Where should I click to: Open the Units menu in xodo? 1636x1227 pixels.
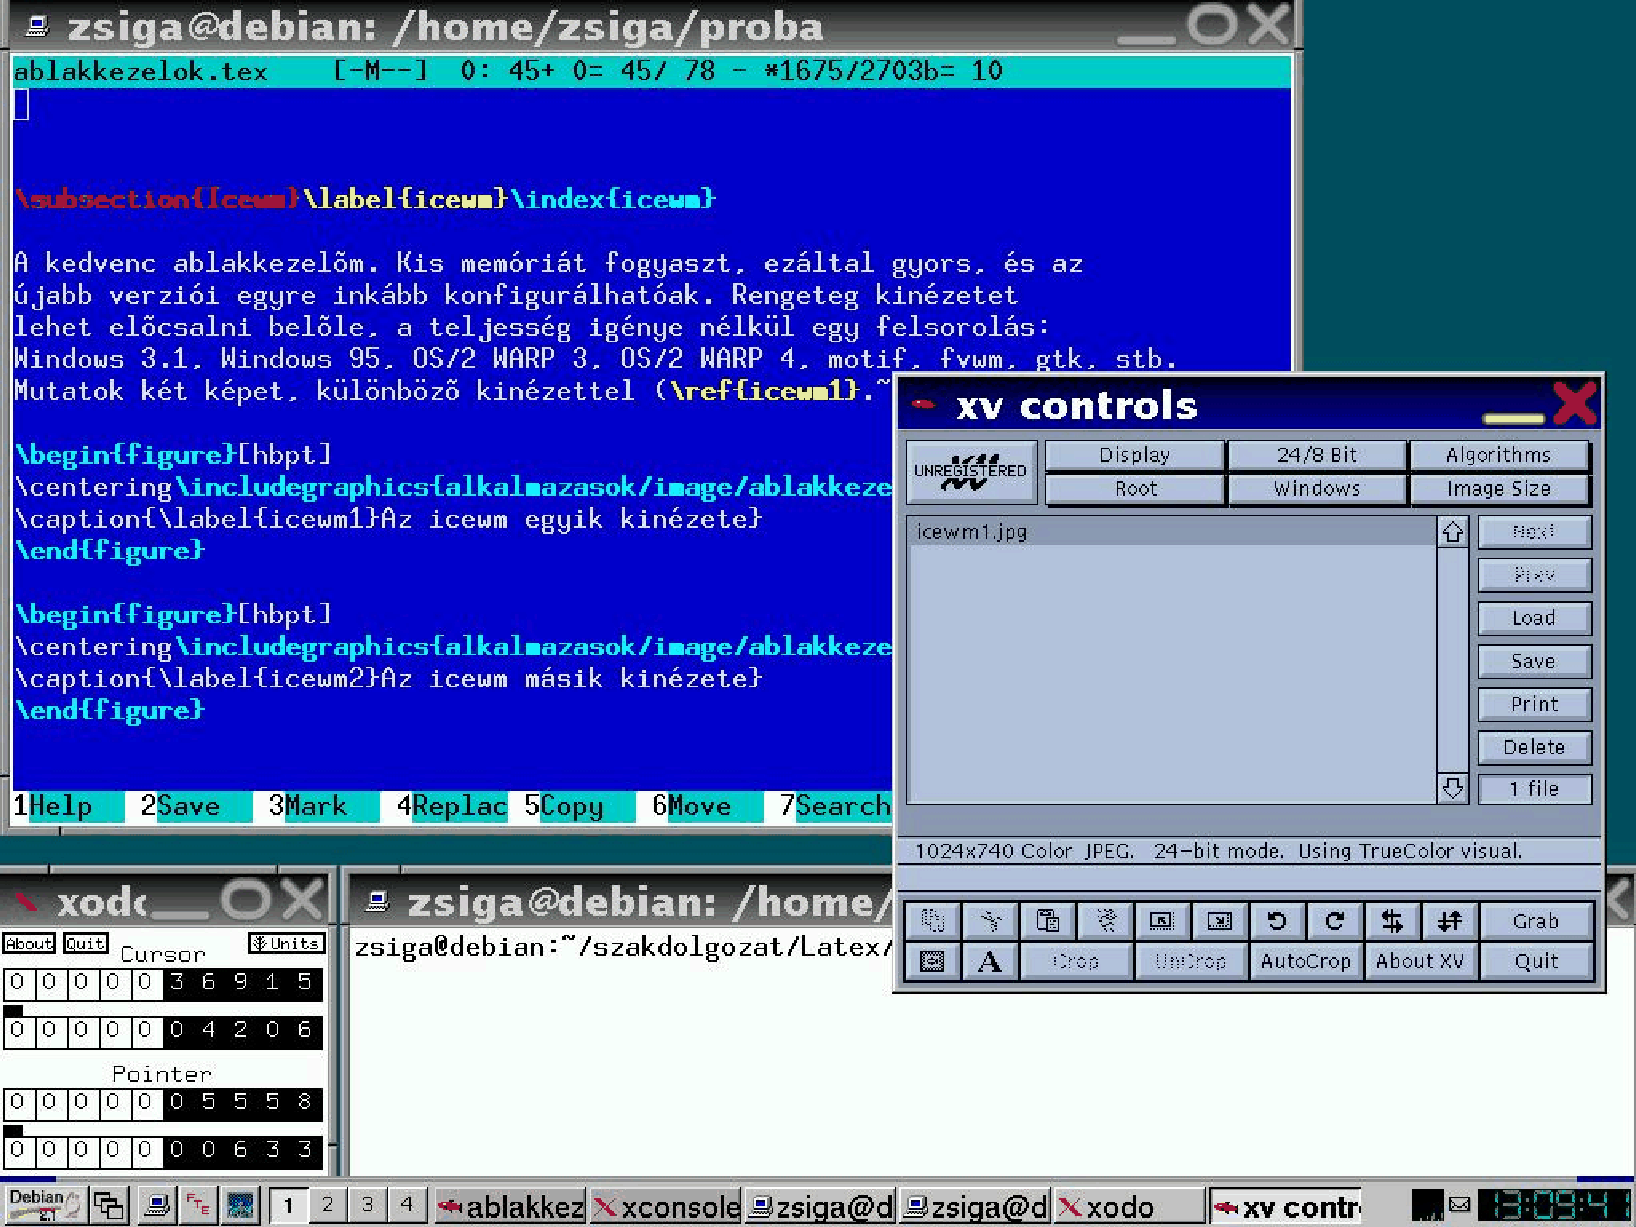click(x=285, y=943)
